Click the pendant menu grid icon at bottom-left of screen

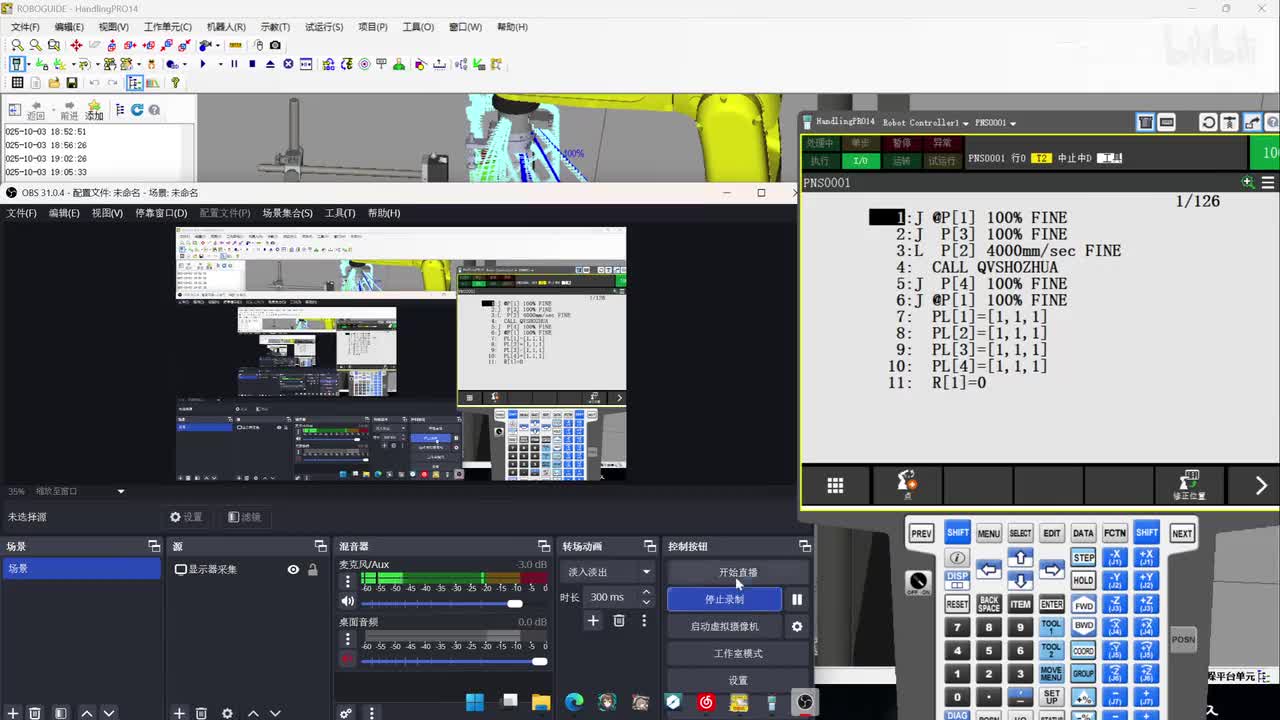point(835,486)
